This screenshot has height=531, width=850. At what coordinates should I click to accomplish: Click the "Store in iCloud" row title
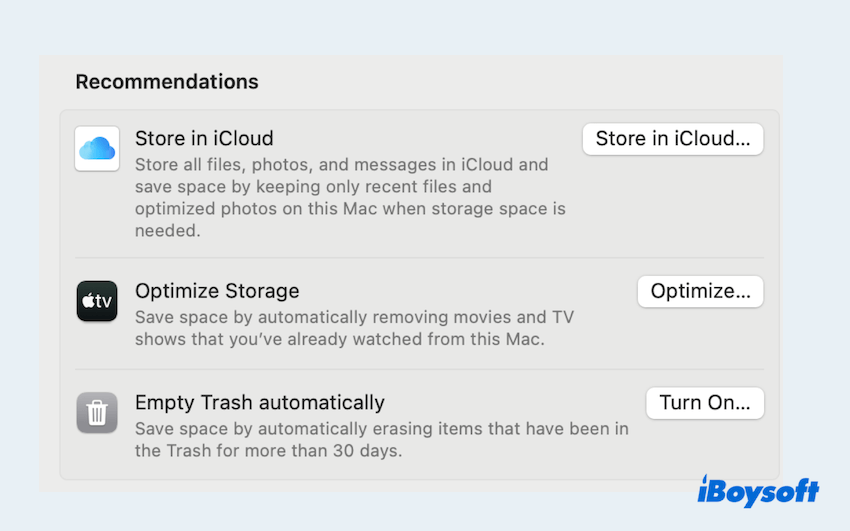pyautogui.click(x=204, y=139)
